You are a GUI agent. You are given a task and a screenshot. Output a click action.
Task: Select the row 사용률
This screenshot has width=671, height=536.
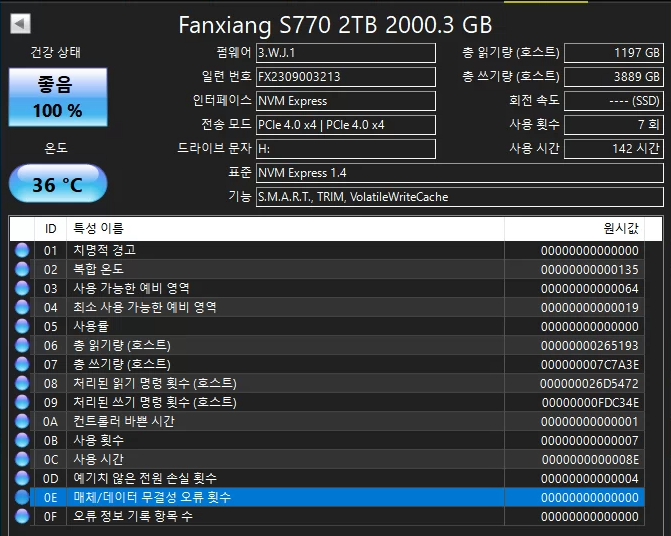pyautogui.click(x=327, y=326)
